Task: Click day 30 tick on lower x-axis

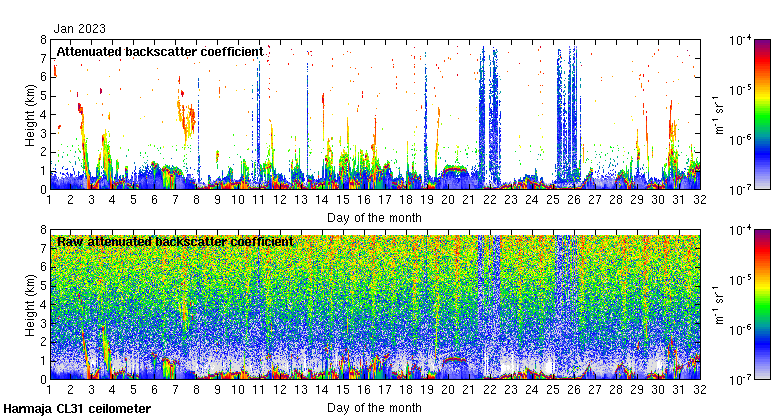Action: [658, 390]
